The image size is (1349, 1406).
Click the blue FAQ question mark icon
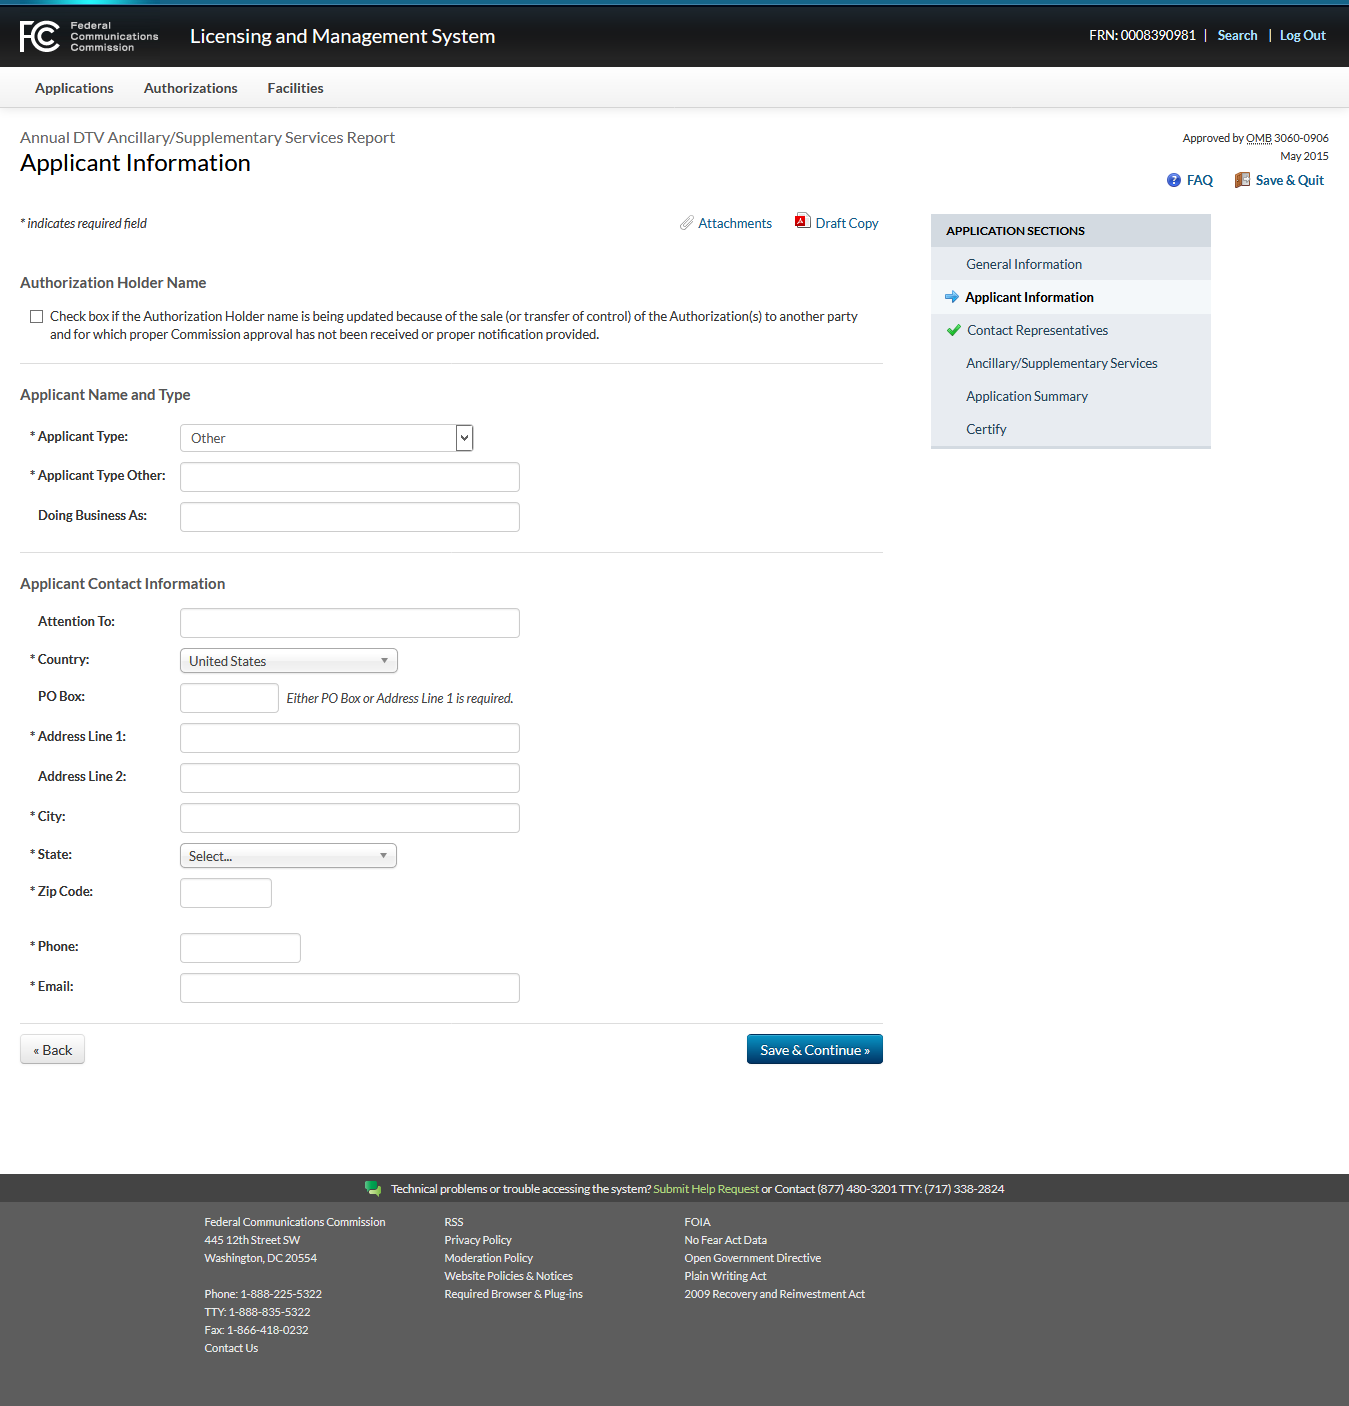tap(1174, 180)
